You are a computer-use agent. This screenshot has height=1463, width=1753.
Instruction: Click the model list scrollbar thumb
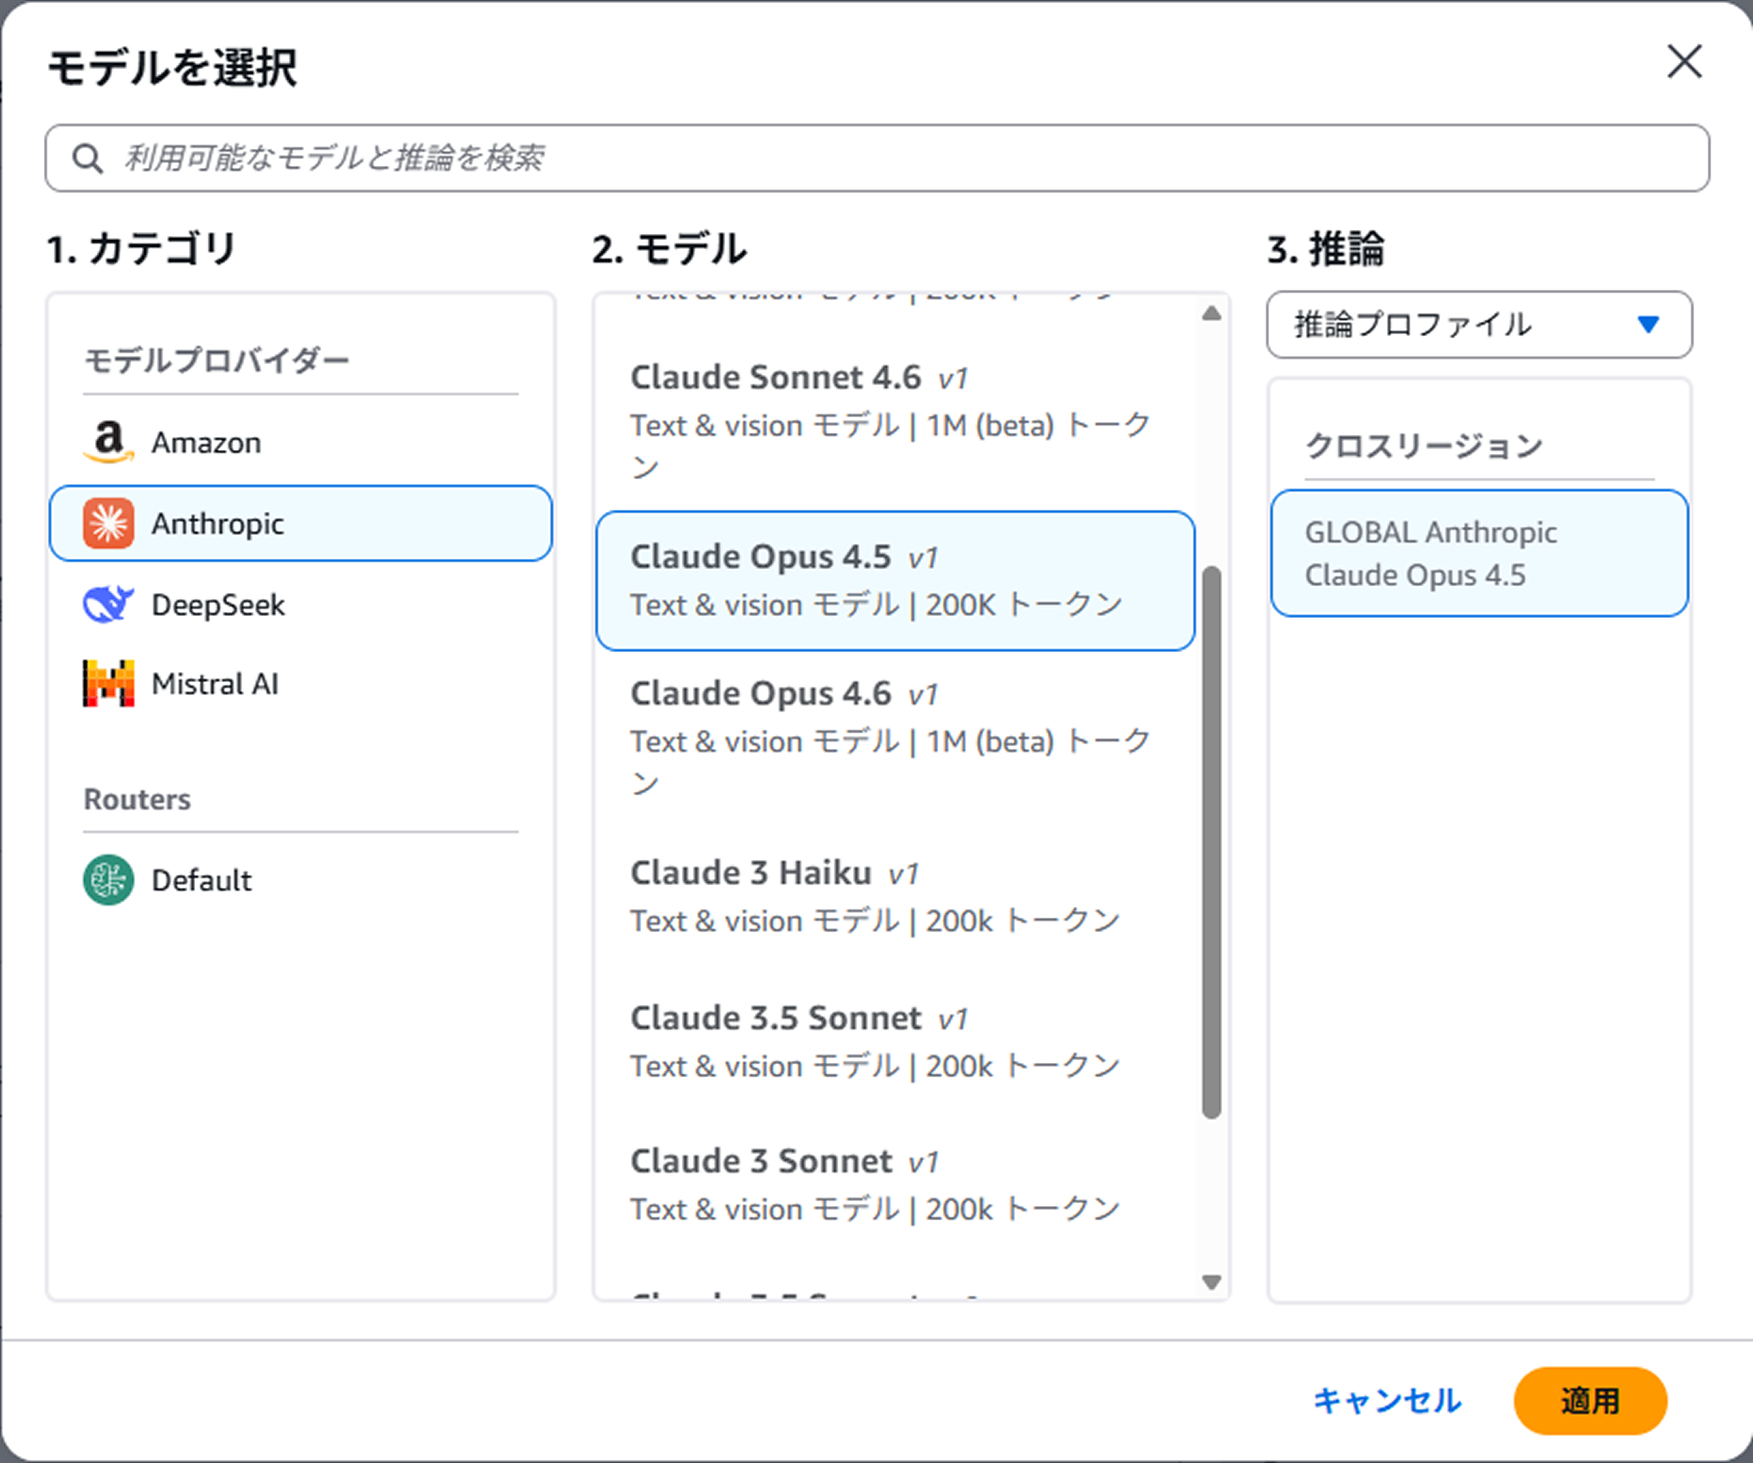tap(1211, 840)
